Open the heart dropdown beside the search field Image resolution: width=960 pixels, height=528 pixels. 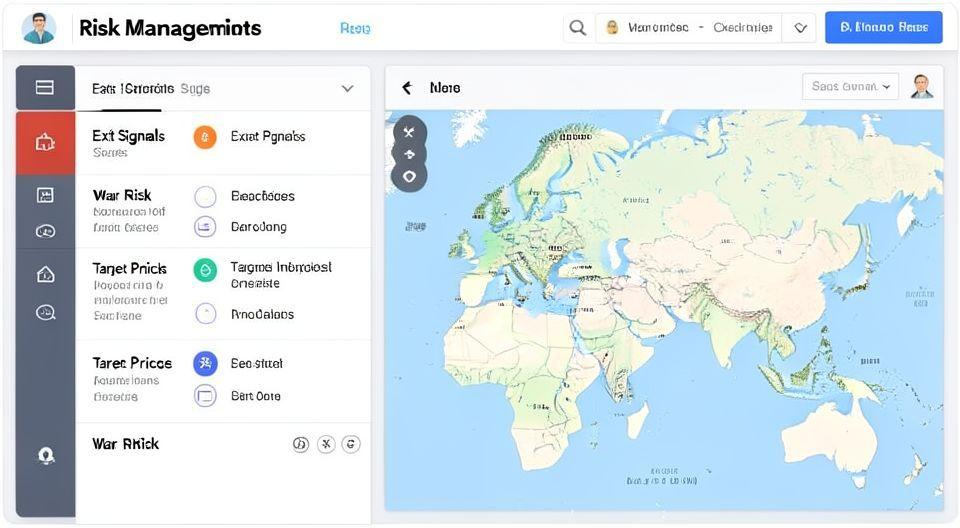(x=800, y=28)
